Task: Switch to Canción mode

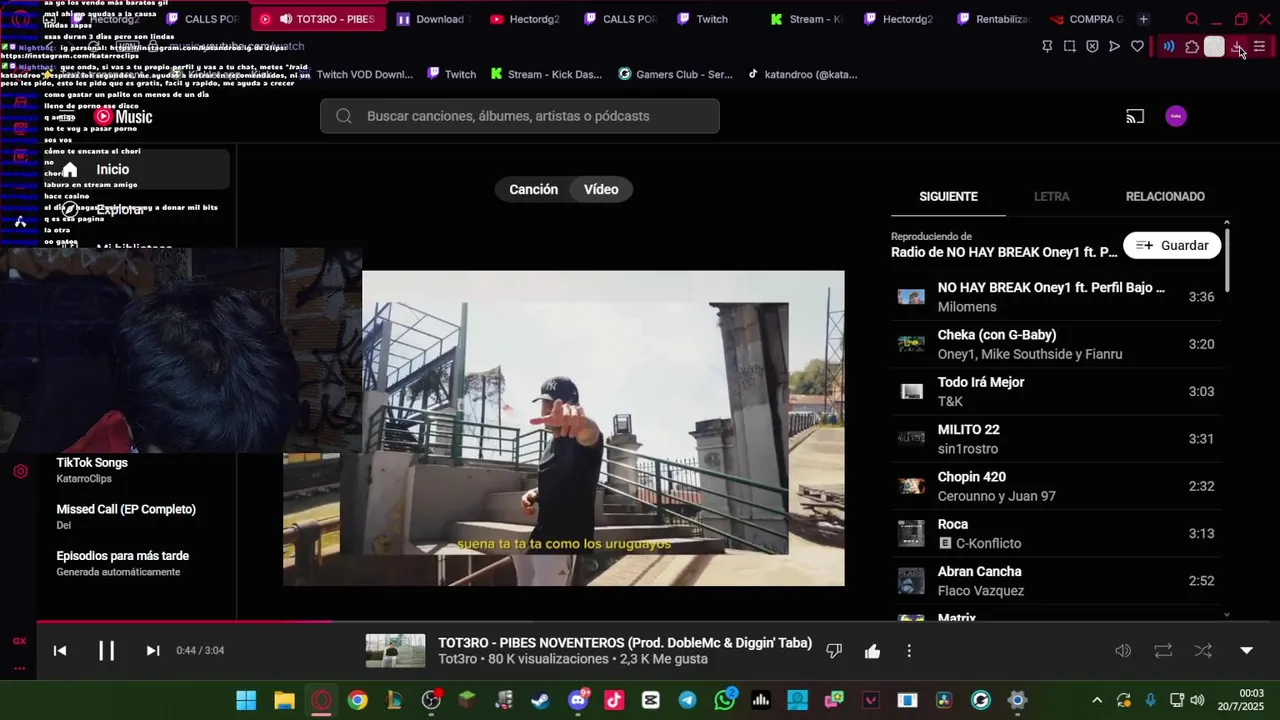Action: (x=533, y=189)
